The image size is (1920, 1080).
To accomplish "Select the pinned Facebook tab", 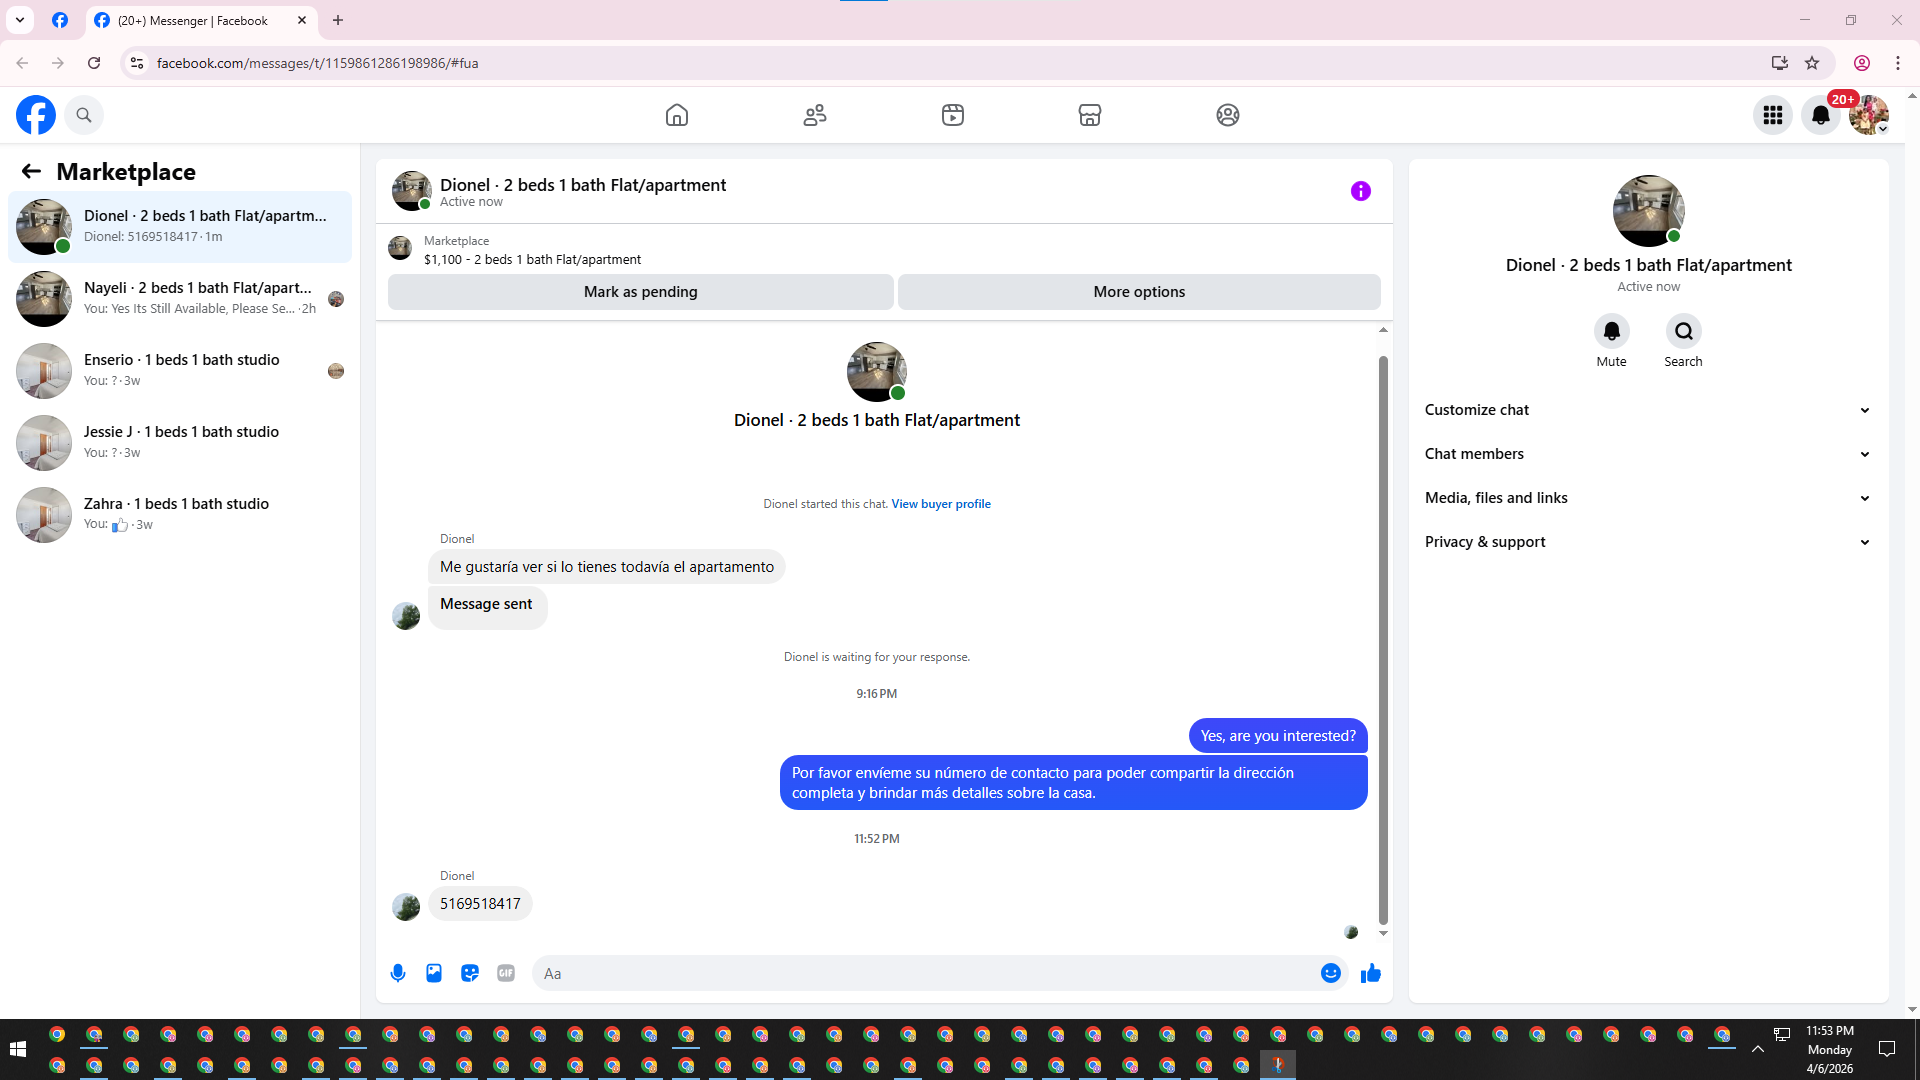I will [x=60, y=20].
